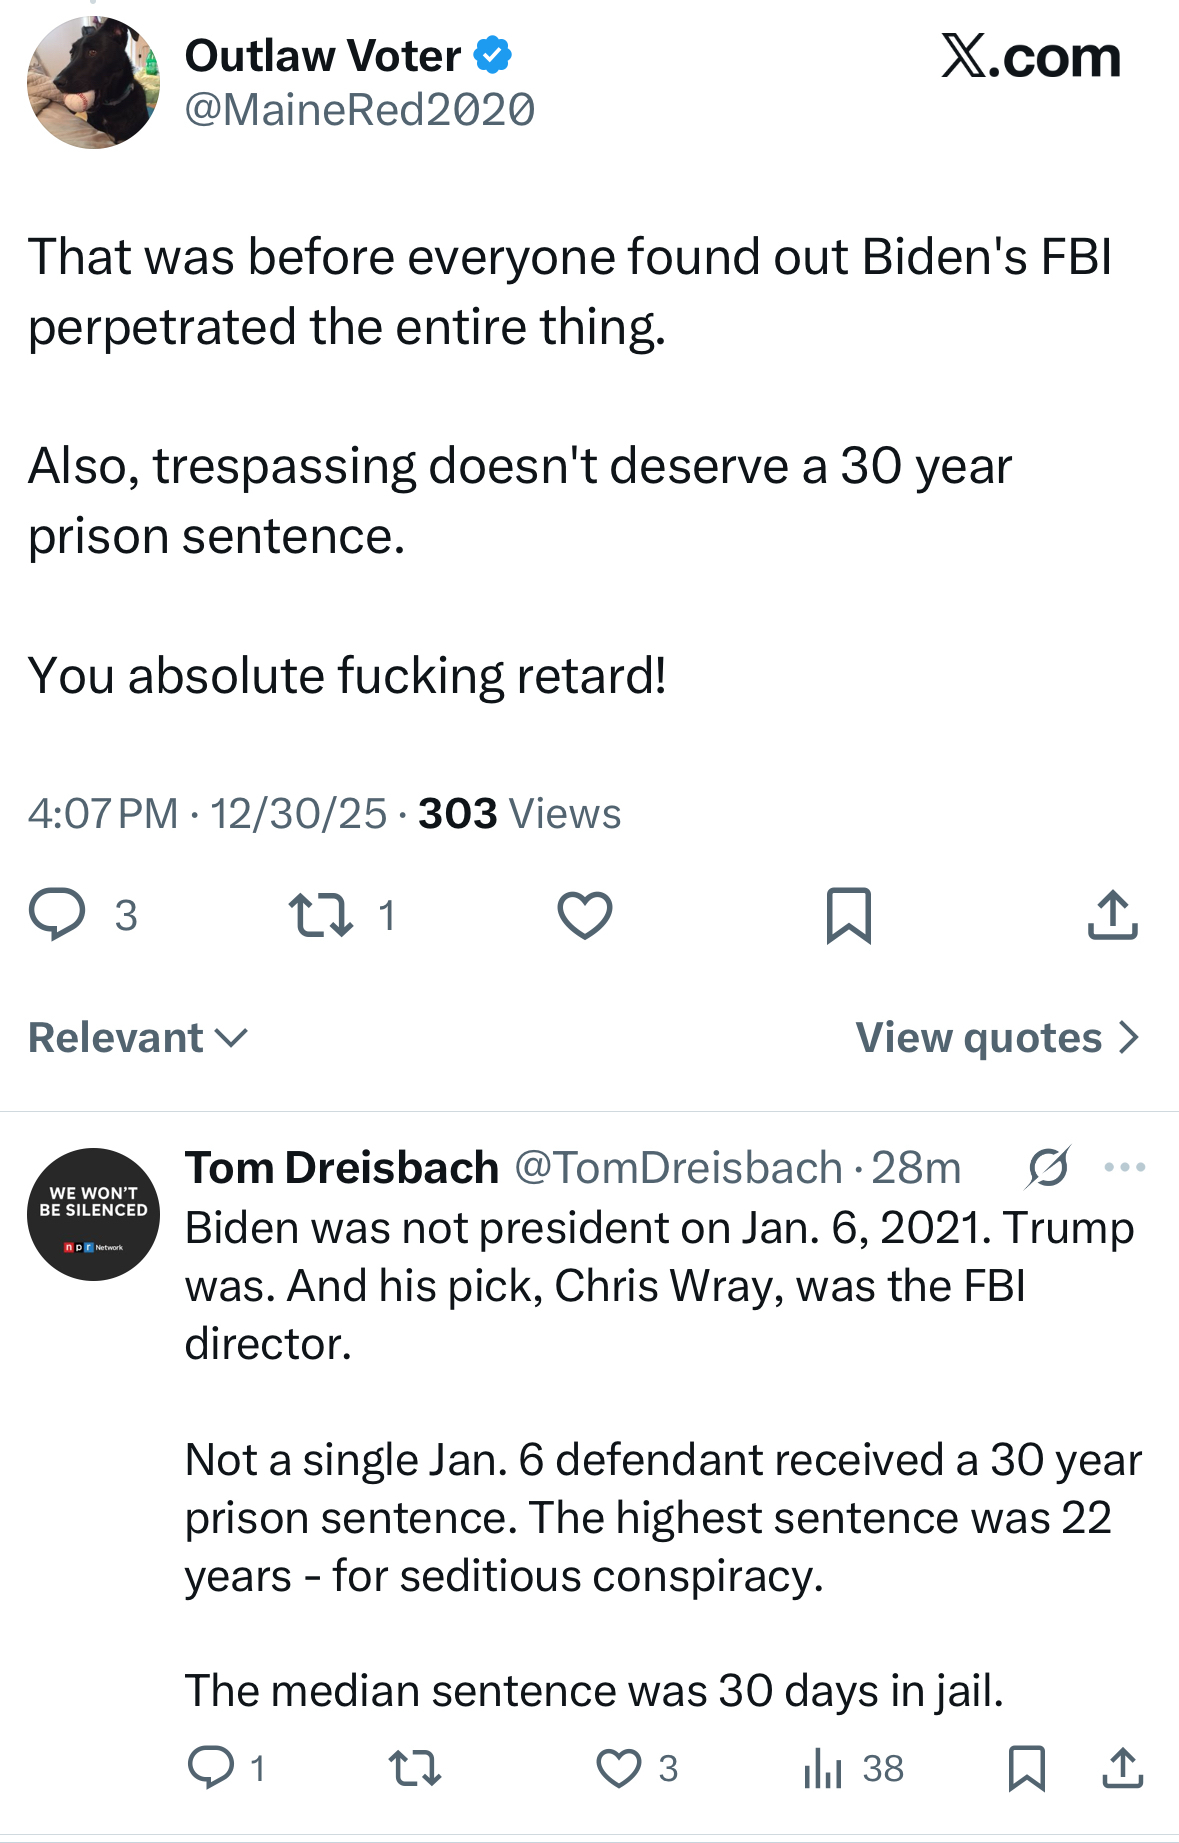Share the main post via upload icon
Viewport: 1179px width, 1843px height.
1112,914
